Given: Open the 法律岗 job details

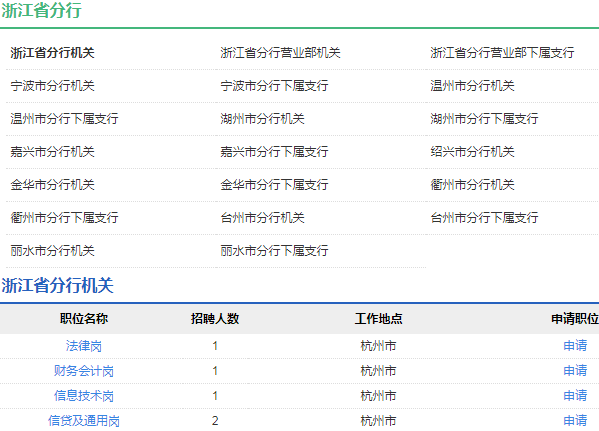Looking at the screenshot, I should coord(84,346).
